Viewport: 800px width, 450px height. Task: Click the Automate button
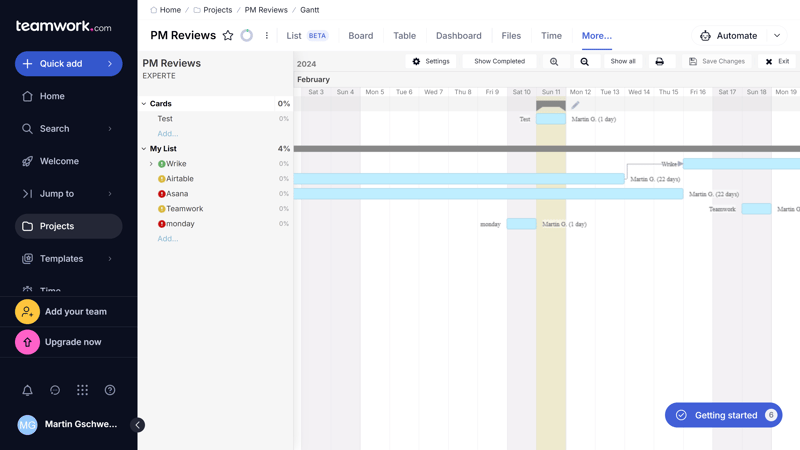tap(729, 36)
